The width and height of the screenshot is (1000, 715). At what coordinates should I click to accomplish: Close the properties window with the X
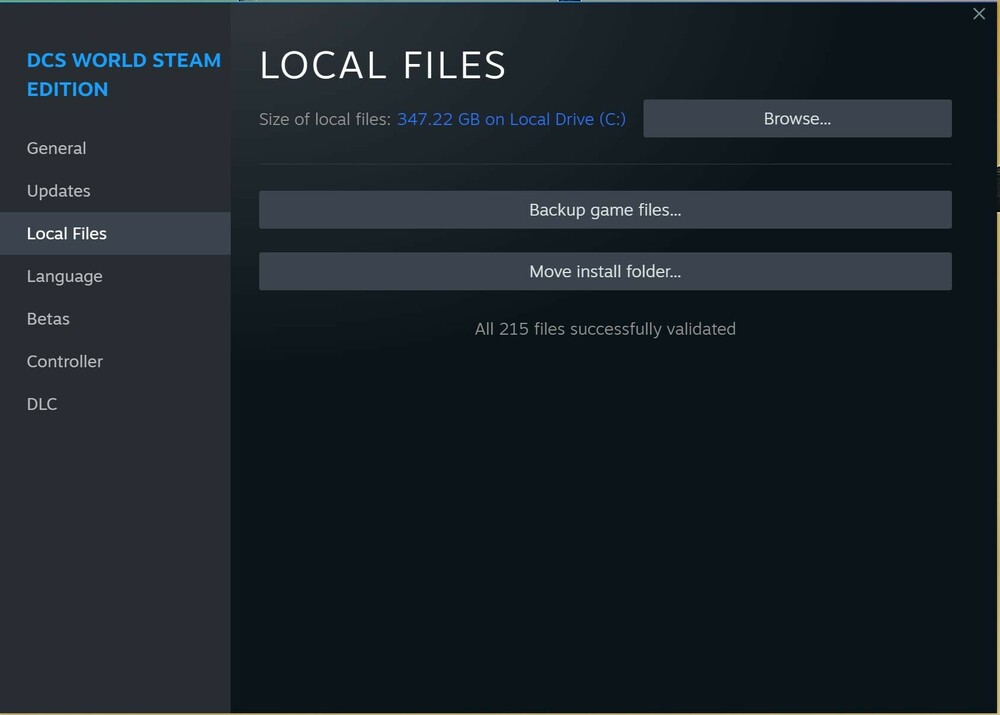979,14
